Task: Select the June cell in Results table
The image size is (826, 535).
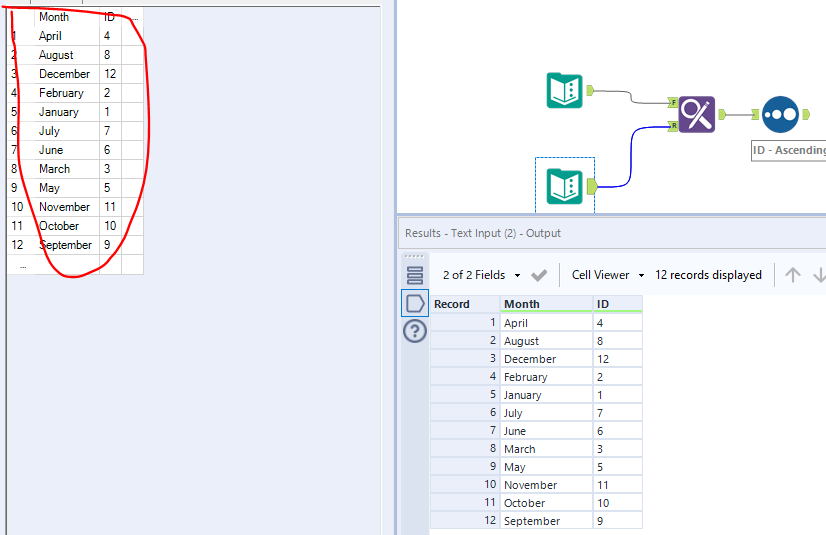Action: coord(546,431)
